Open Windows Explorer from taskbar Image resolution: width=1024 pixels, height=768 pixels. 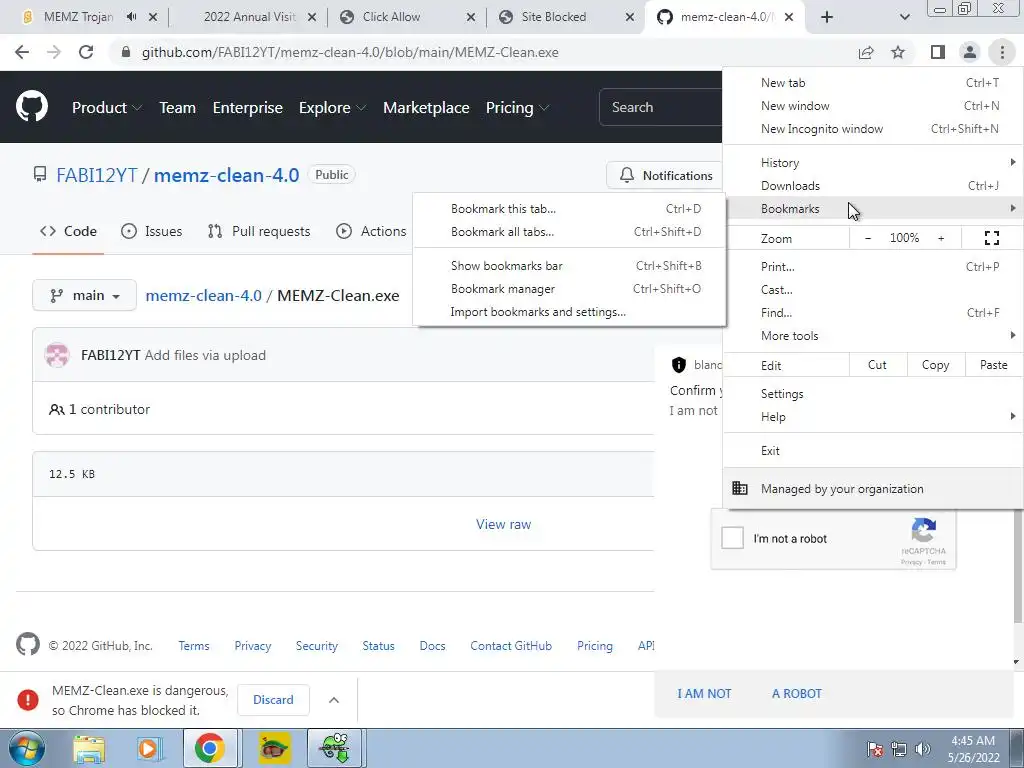pyautogui.click(x=89, y=748)
